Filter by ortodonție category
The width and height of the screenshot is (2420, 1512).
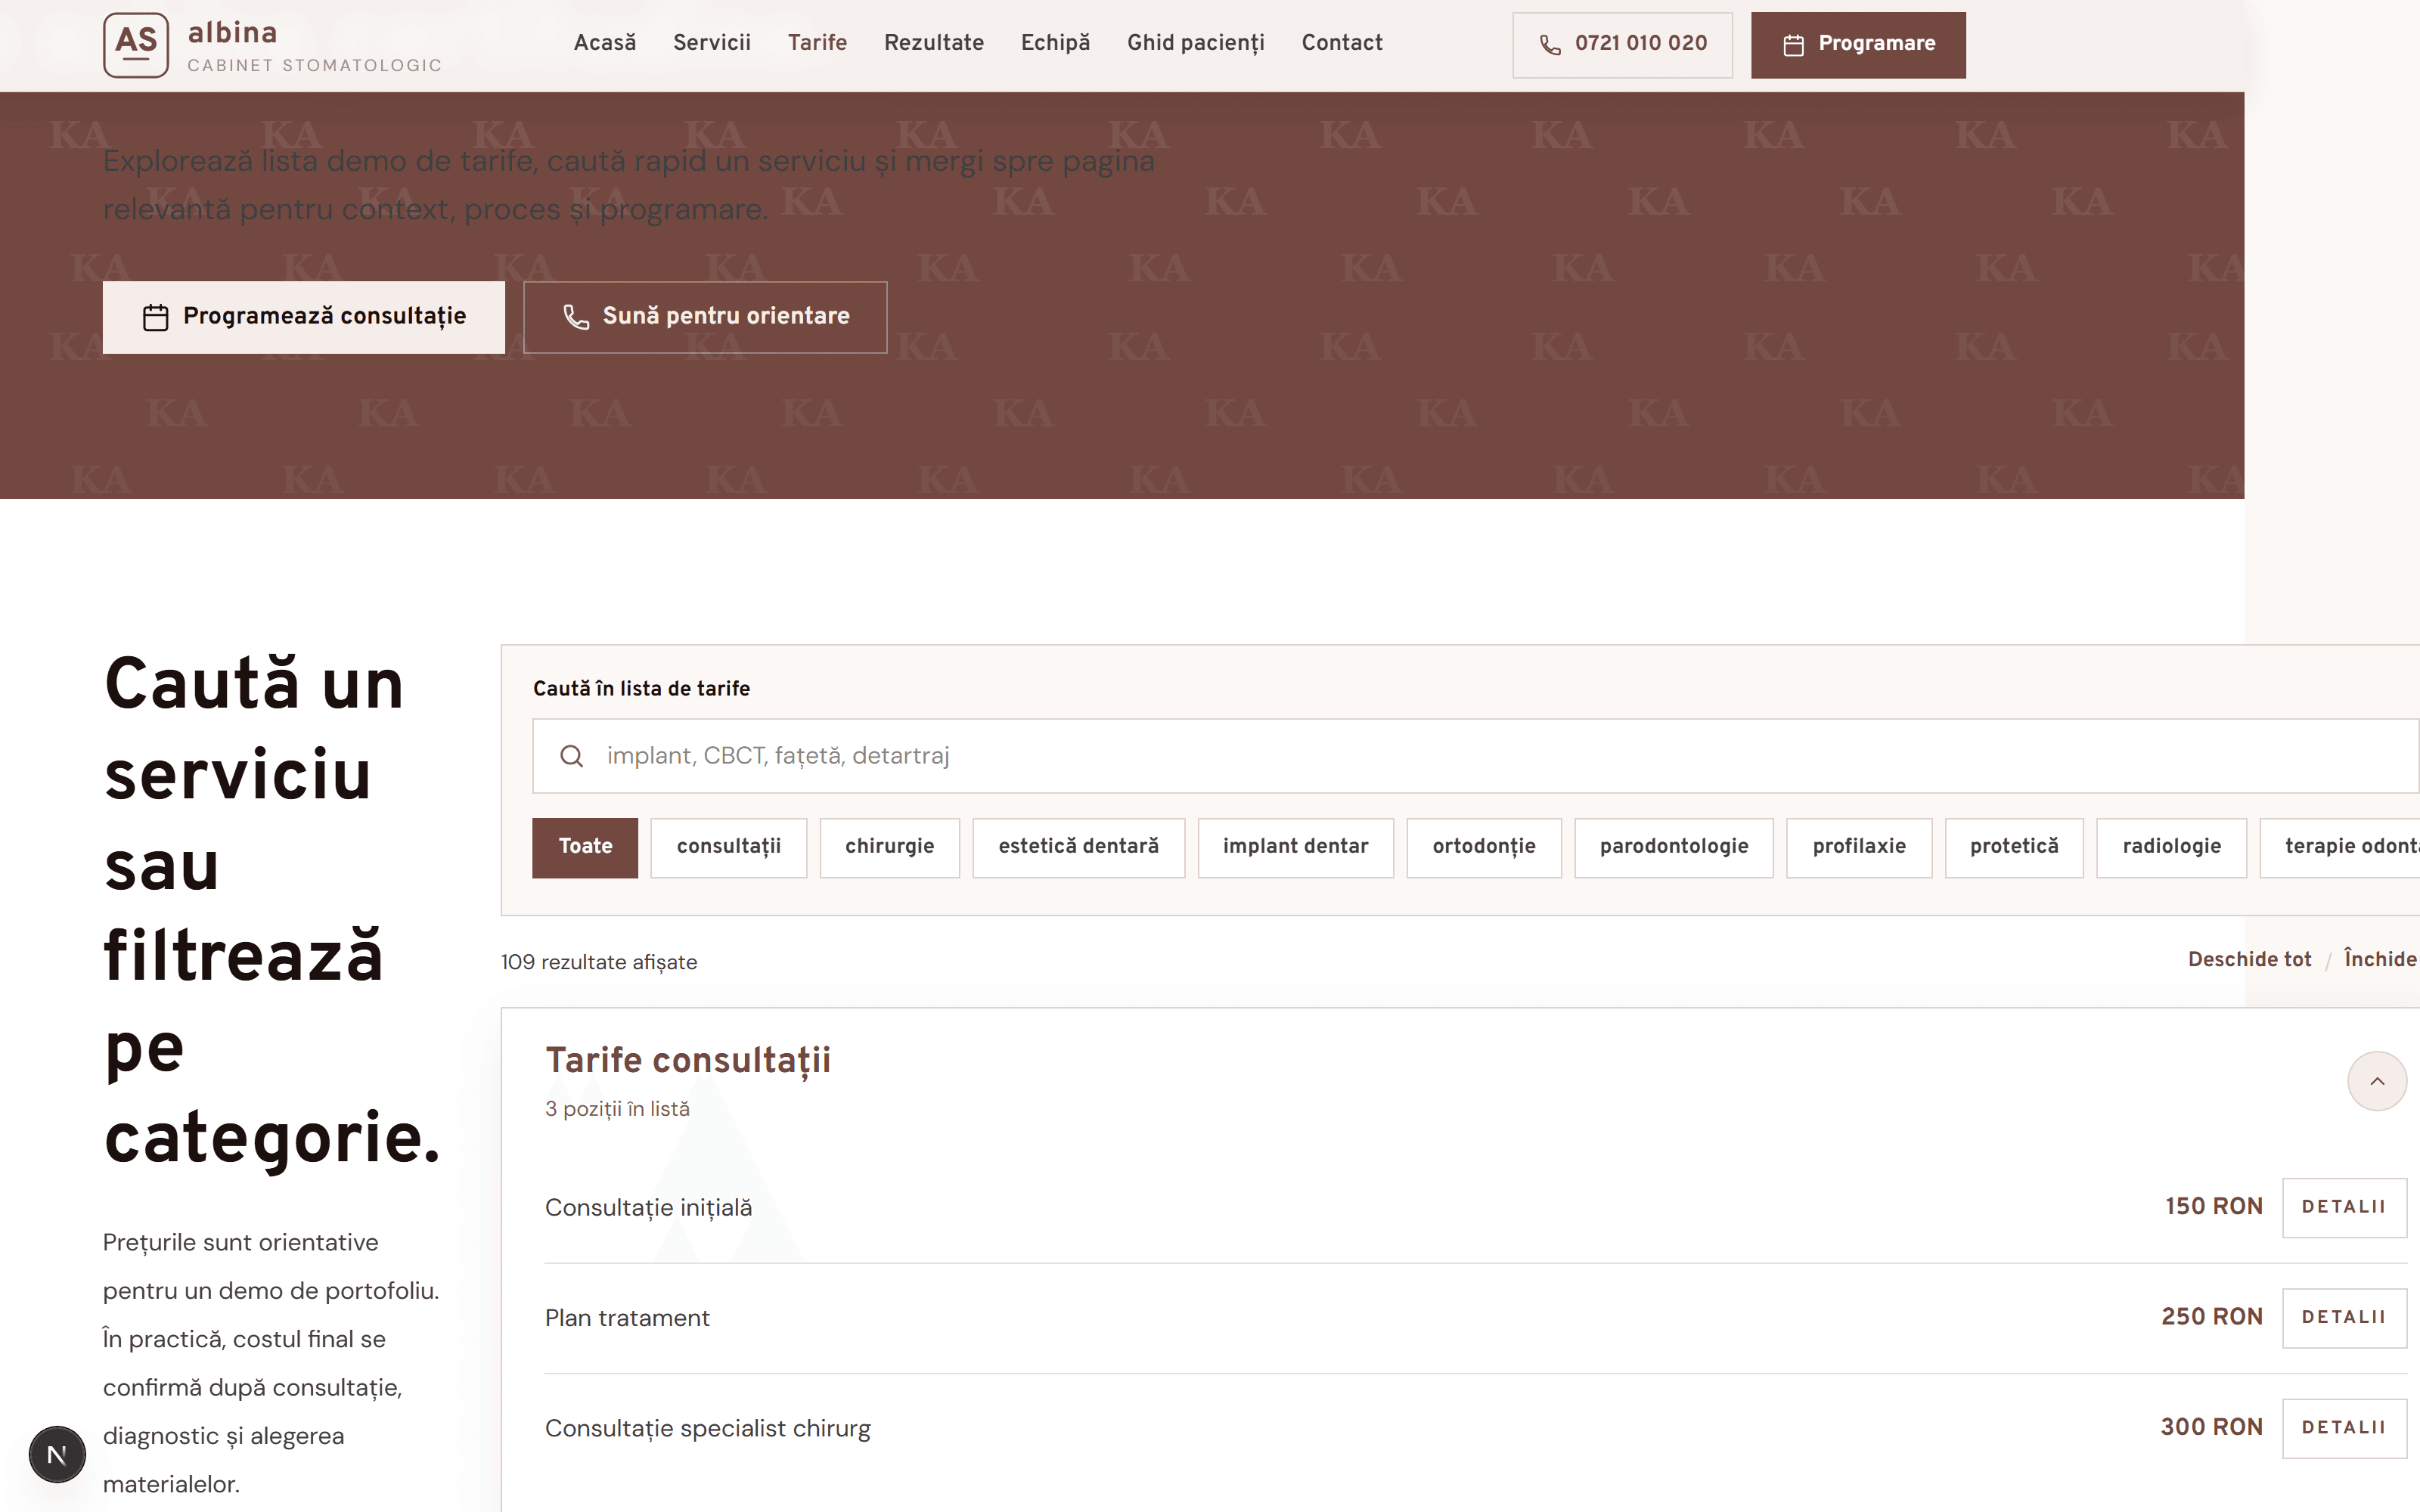1483,847
